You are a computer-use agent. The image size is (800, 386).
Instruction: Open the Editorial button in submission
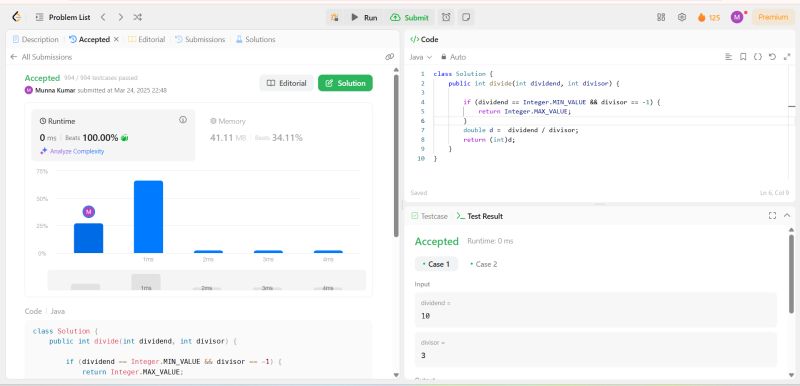287,83
